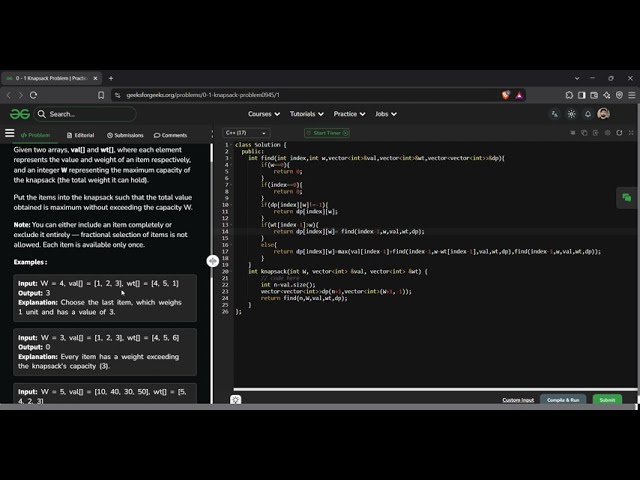Open the Leo AI sparkle icon
Image resolution: width=640 pixels, height=480 pixels.
point(607,95)
